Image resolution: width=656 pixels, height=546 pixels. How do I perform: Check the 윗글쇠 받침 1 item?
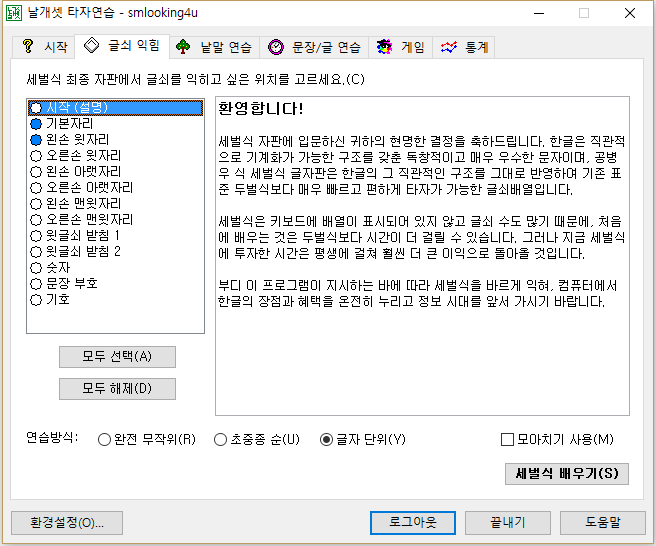(x=36, y=236)
